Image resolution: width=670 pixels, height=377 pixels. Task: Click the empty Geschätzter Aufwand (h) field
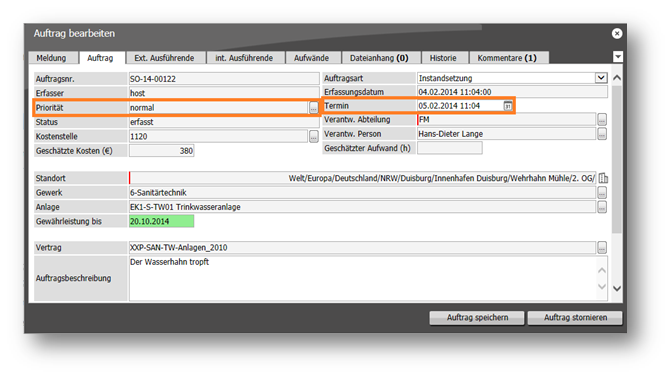[x=450, y=148]
